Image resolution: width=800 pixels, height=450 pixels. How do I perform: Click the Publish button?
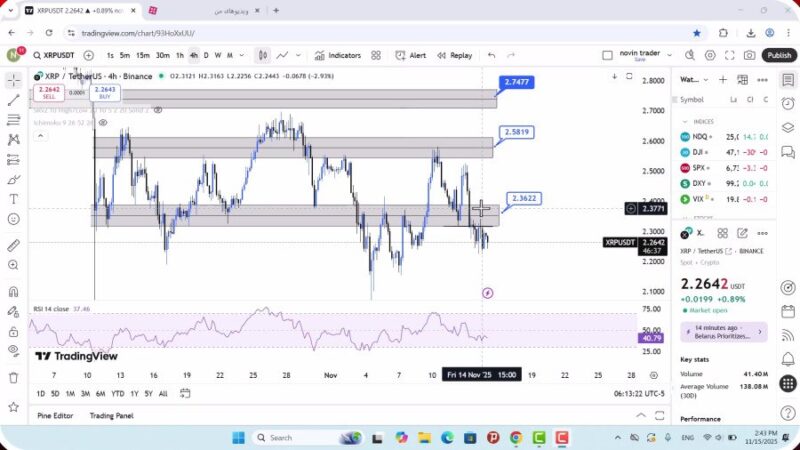tap(778, 56)
